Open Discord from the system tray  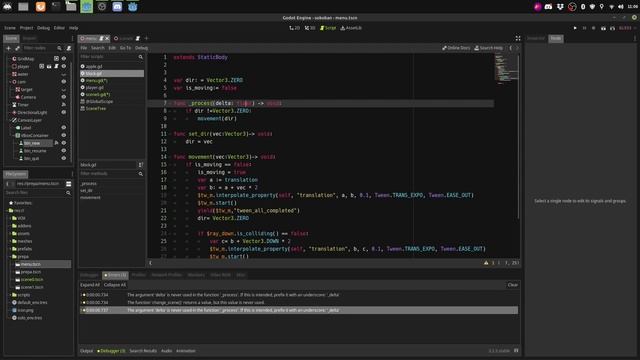[x=549, y=7]
